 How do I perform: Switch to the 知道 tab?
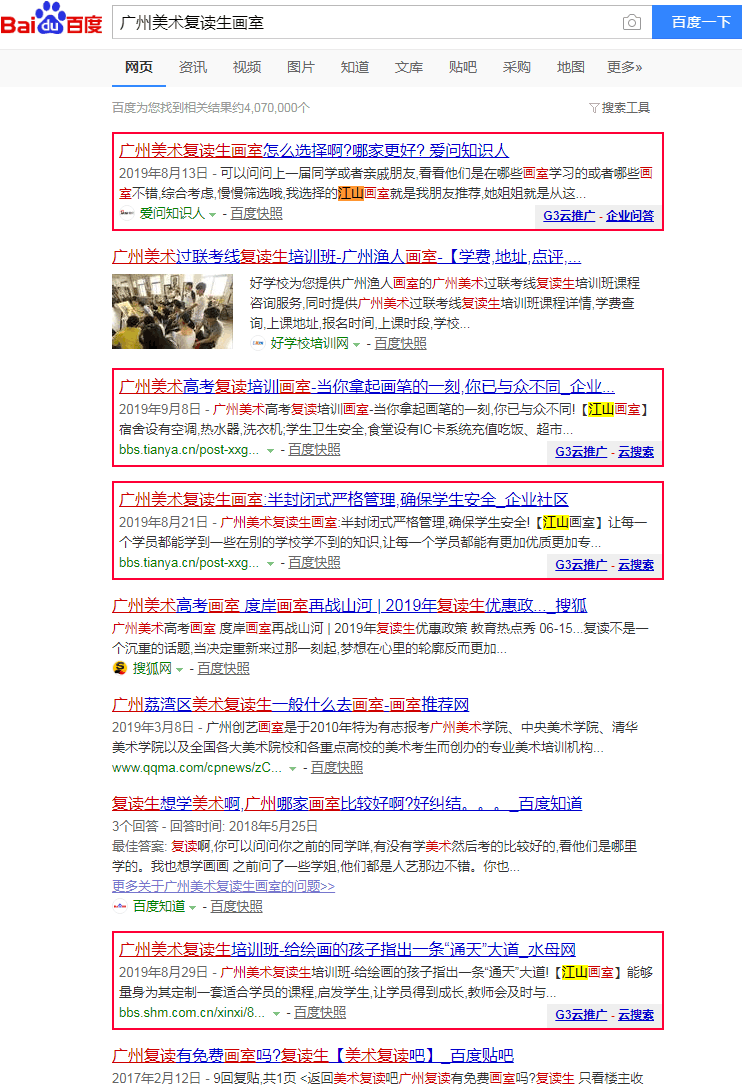pyautogui.click(x=355, y=67)
